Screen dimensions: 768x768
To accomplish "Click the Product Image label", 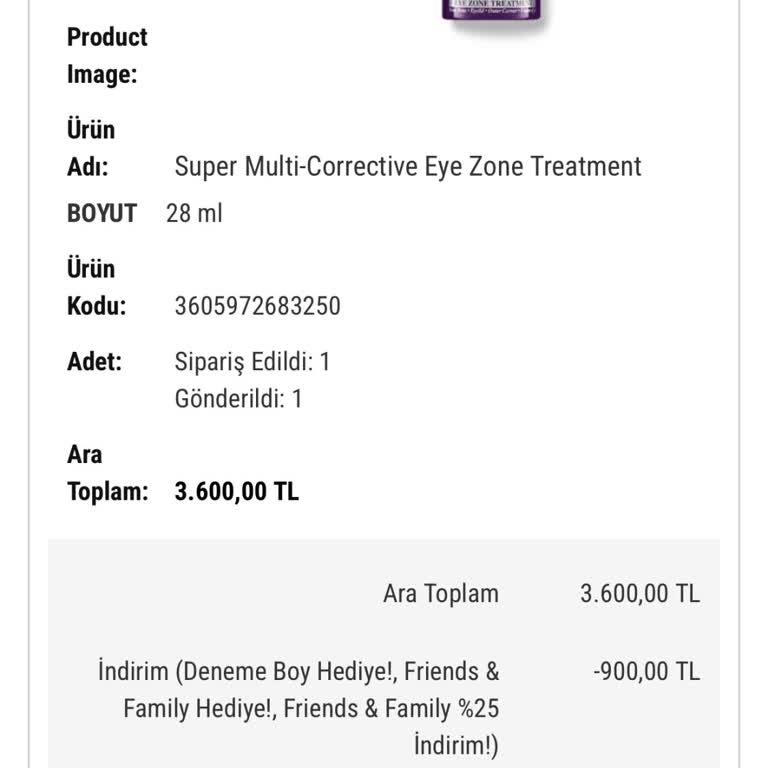I will pos(106,55).
